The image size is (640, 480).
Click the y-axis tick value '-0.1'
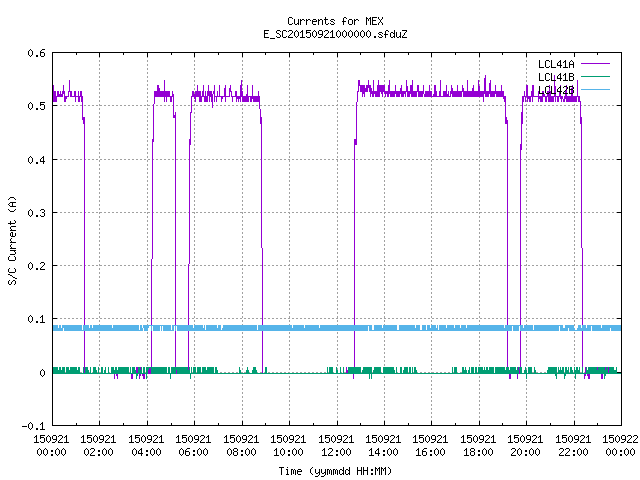33,426
